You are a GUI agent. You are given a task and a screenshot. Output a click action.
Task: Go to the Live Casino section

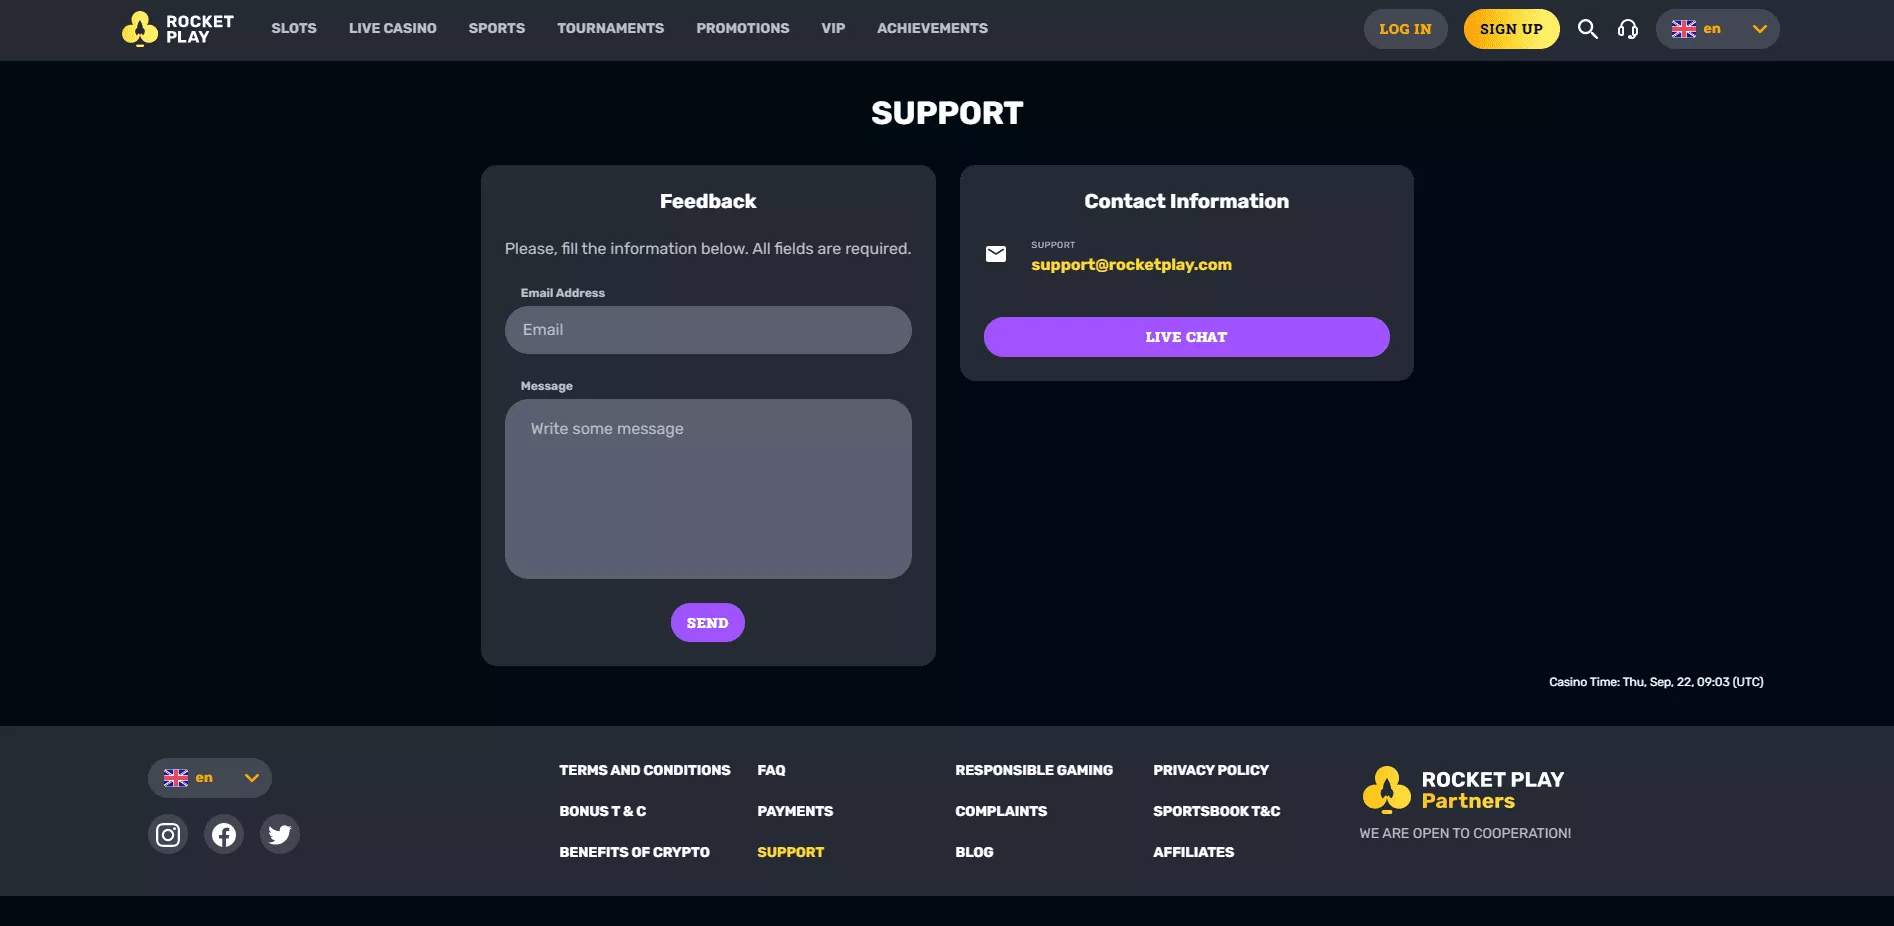tap(392, 29)
